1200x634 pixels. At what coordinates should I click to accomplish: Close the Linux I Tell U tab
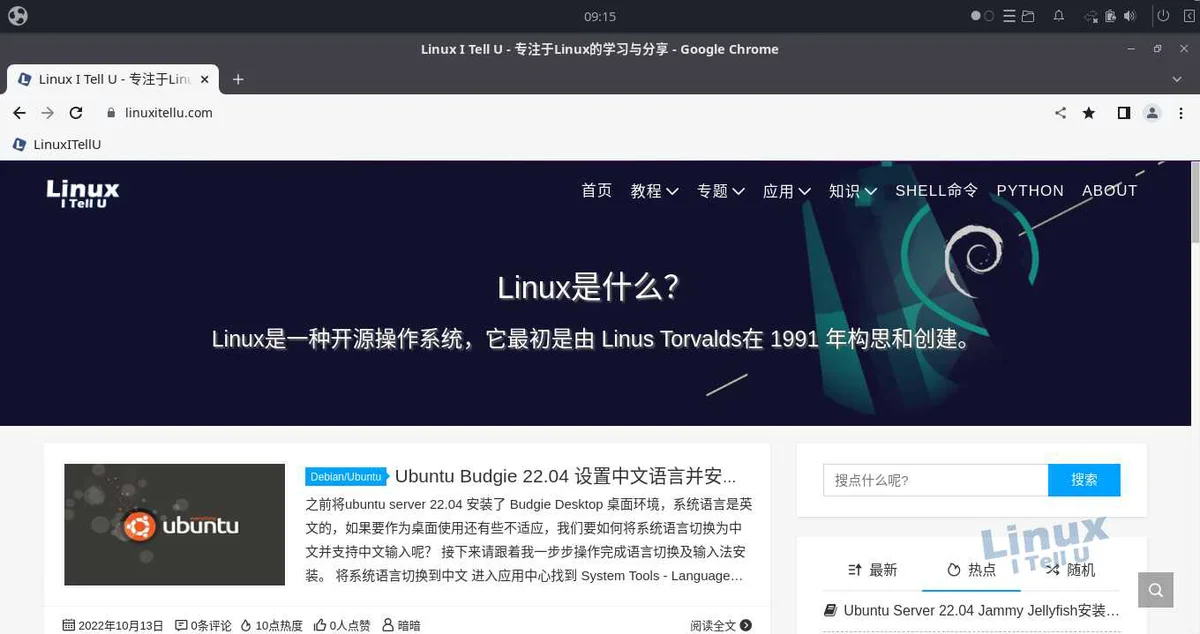[205, 79]
